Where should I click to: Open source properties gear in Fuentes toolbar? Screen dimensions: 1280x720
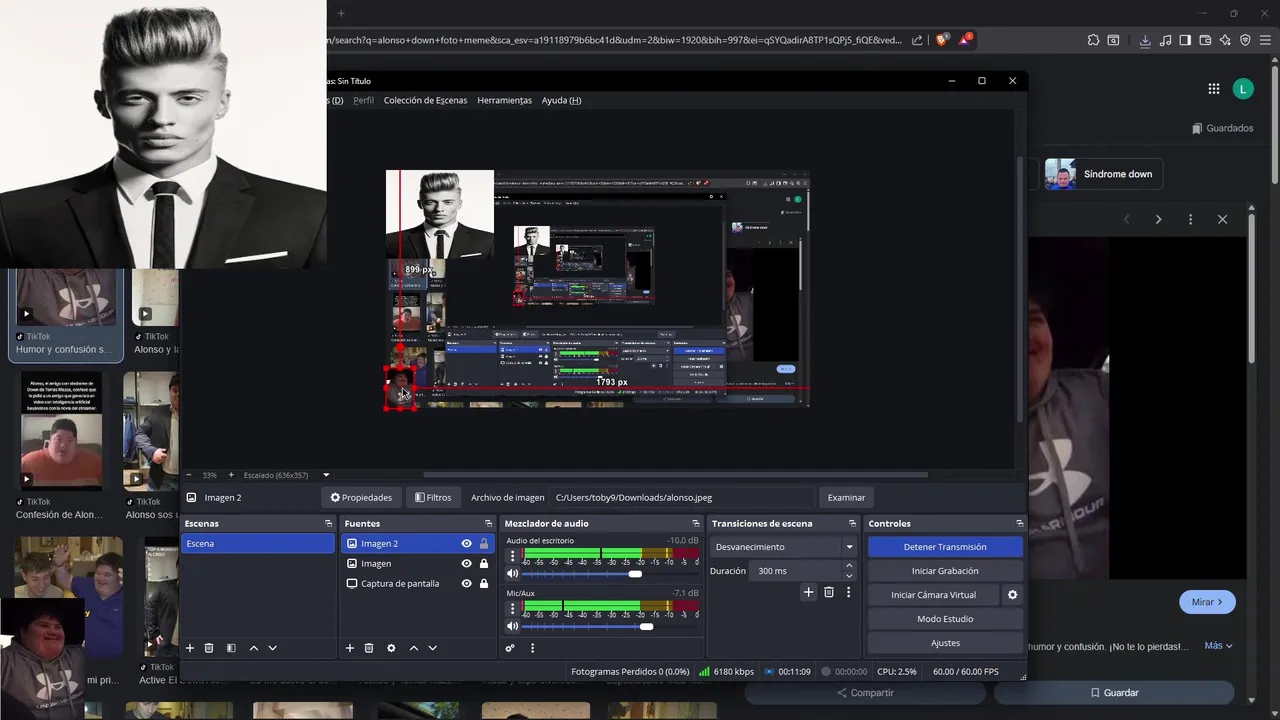pos(391,648)
